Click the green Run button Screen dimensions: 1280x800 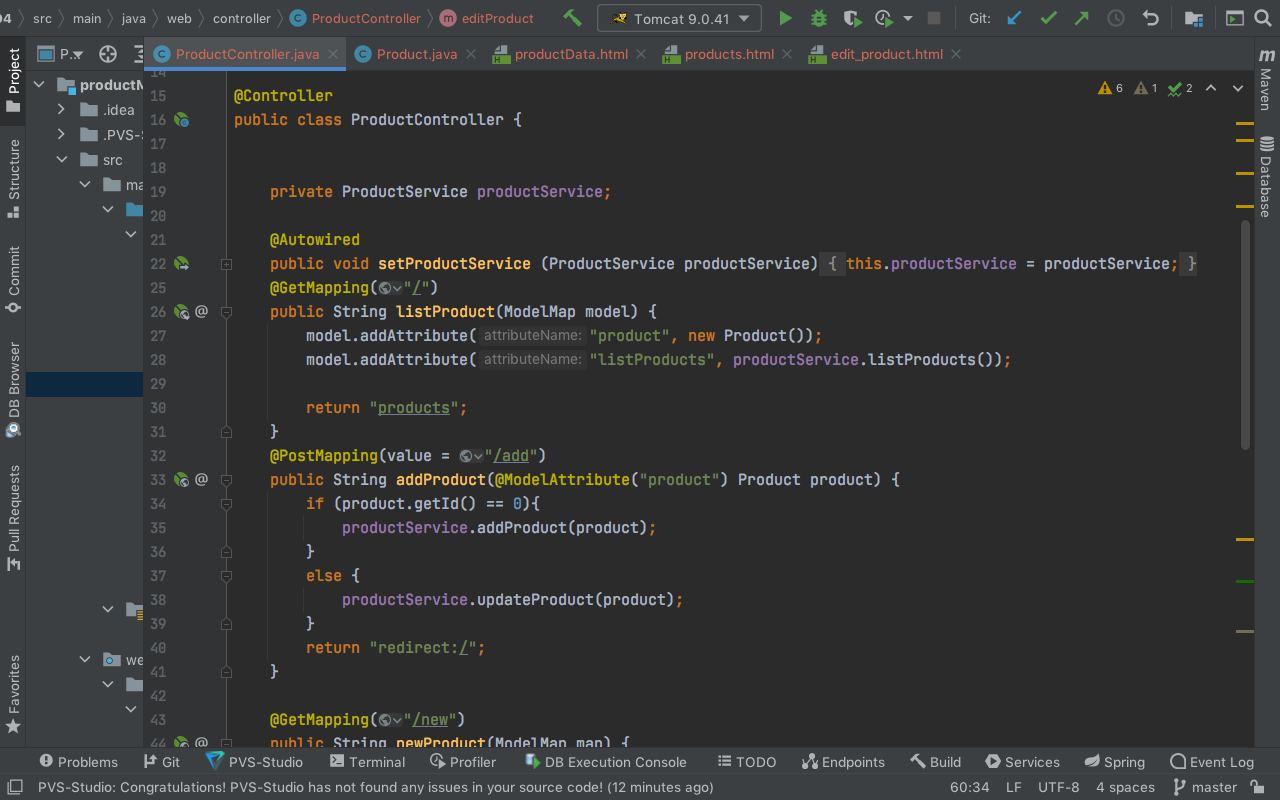785,18
